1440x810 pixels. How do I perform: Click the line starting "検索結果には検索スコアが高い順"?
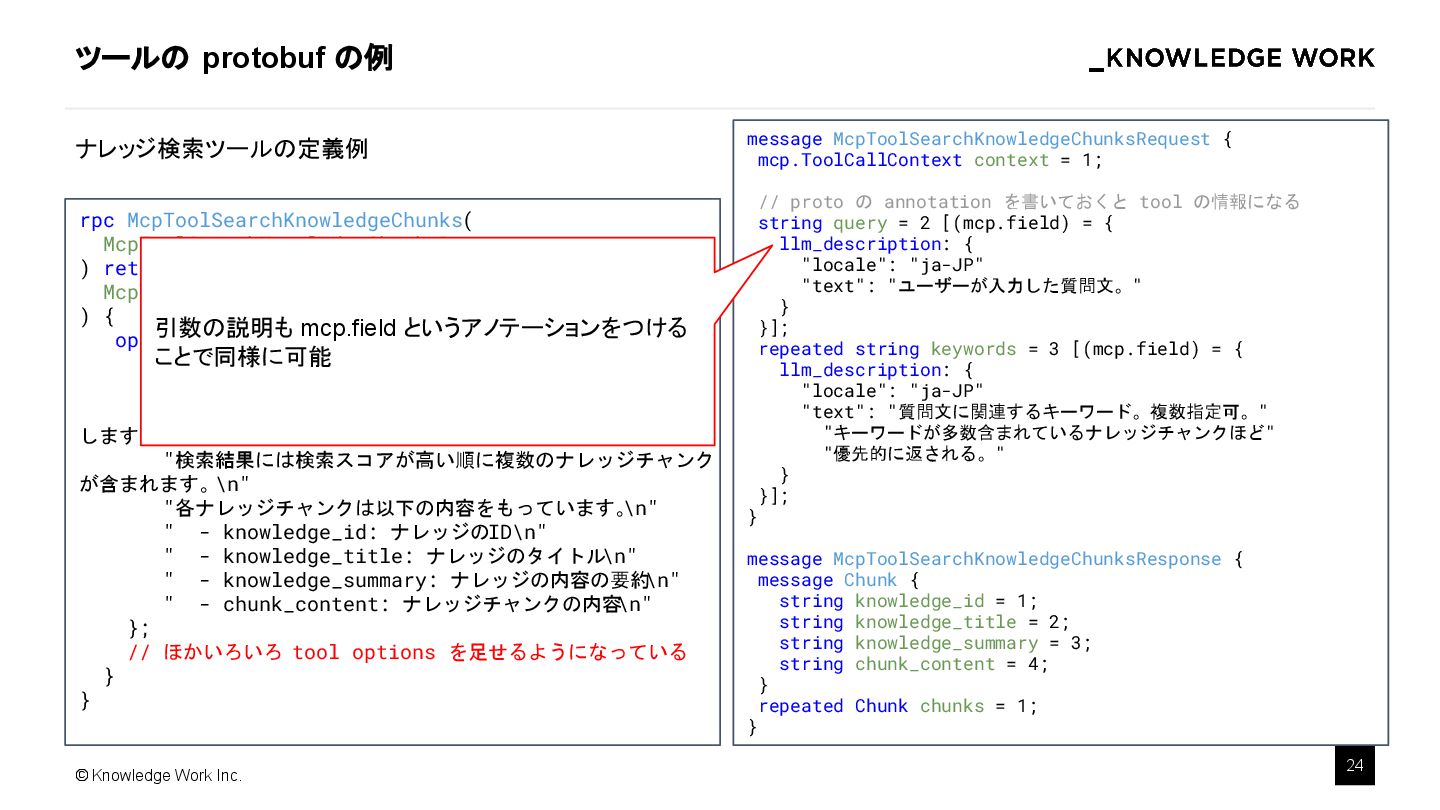pos(440,459)
